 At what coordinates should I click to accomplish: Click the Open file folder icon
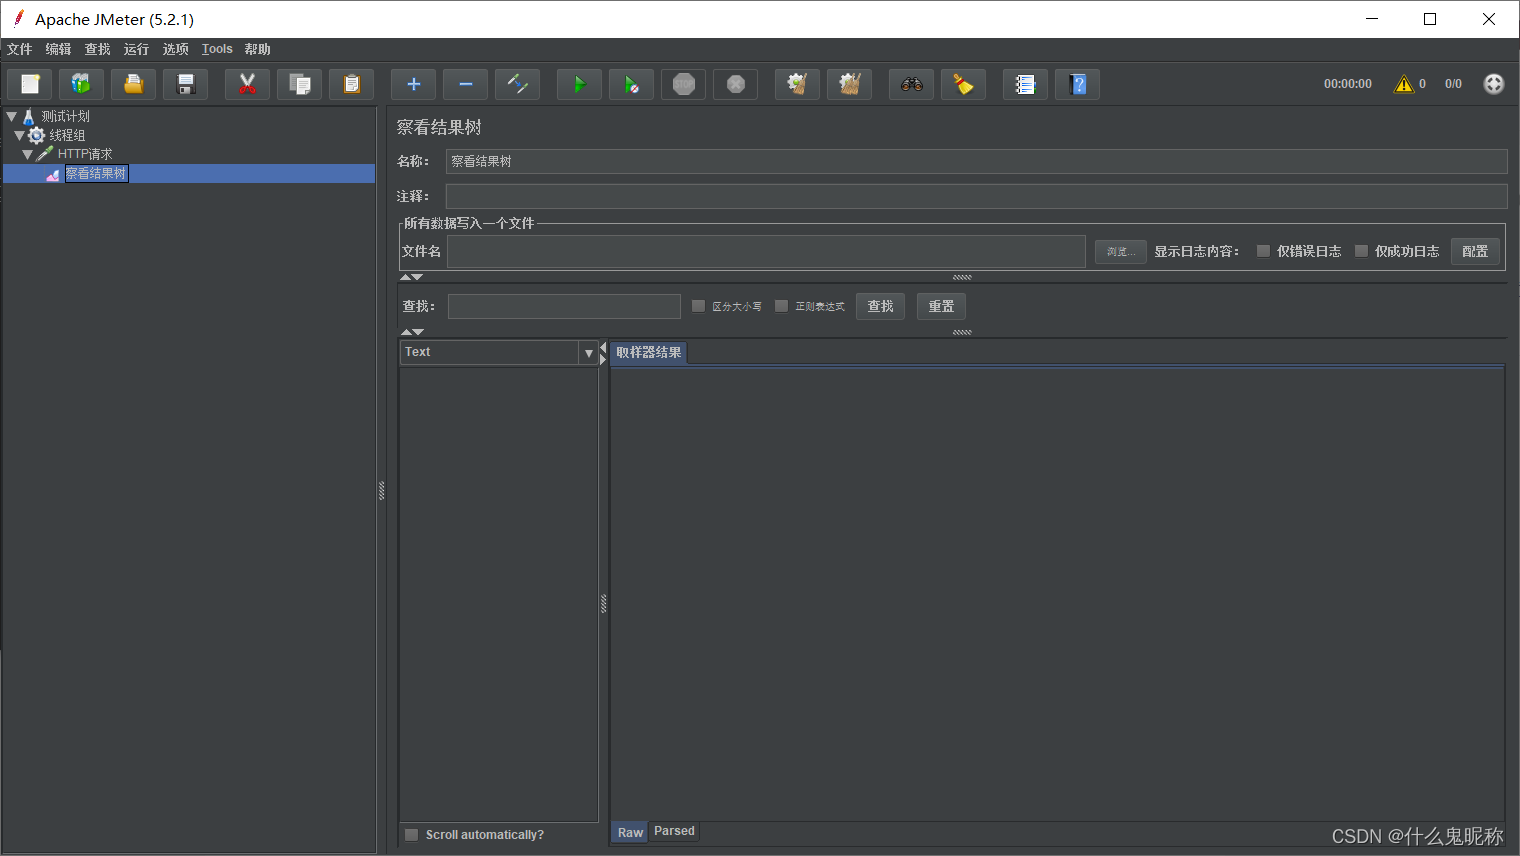[134, 85]
